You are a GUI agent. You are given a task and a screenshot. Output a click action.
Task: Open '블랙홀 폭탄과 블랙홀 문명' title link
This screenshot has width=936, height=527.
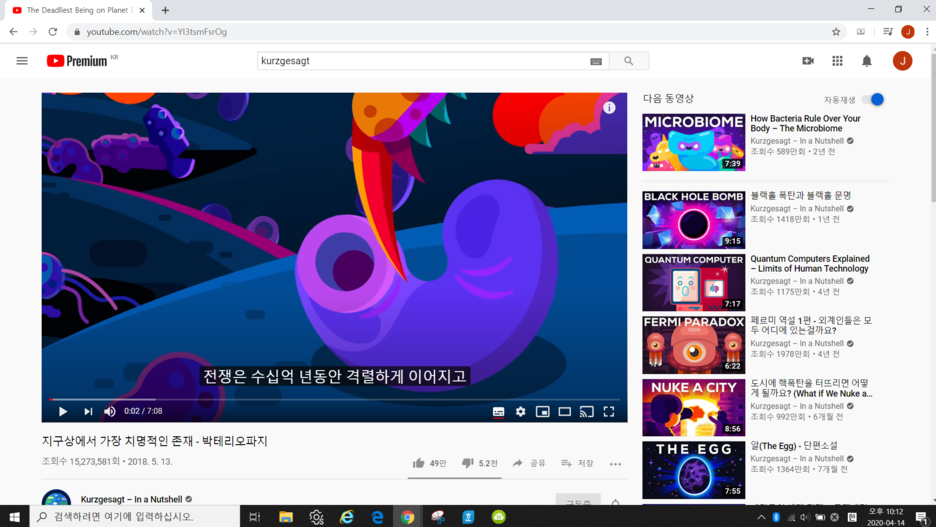point(800,196)
